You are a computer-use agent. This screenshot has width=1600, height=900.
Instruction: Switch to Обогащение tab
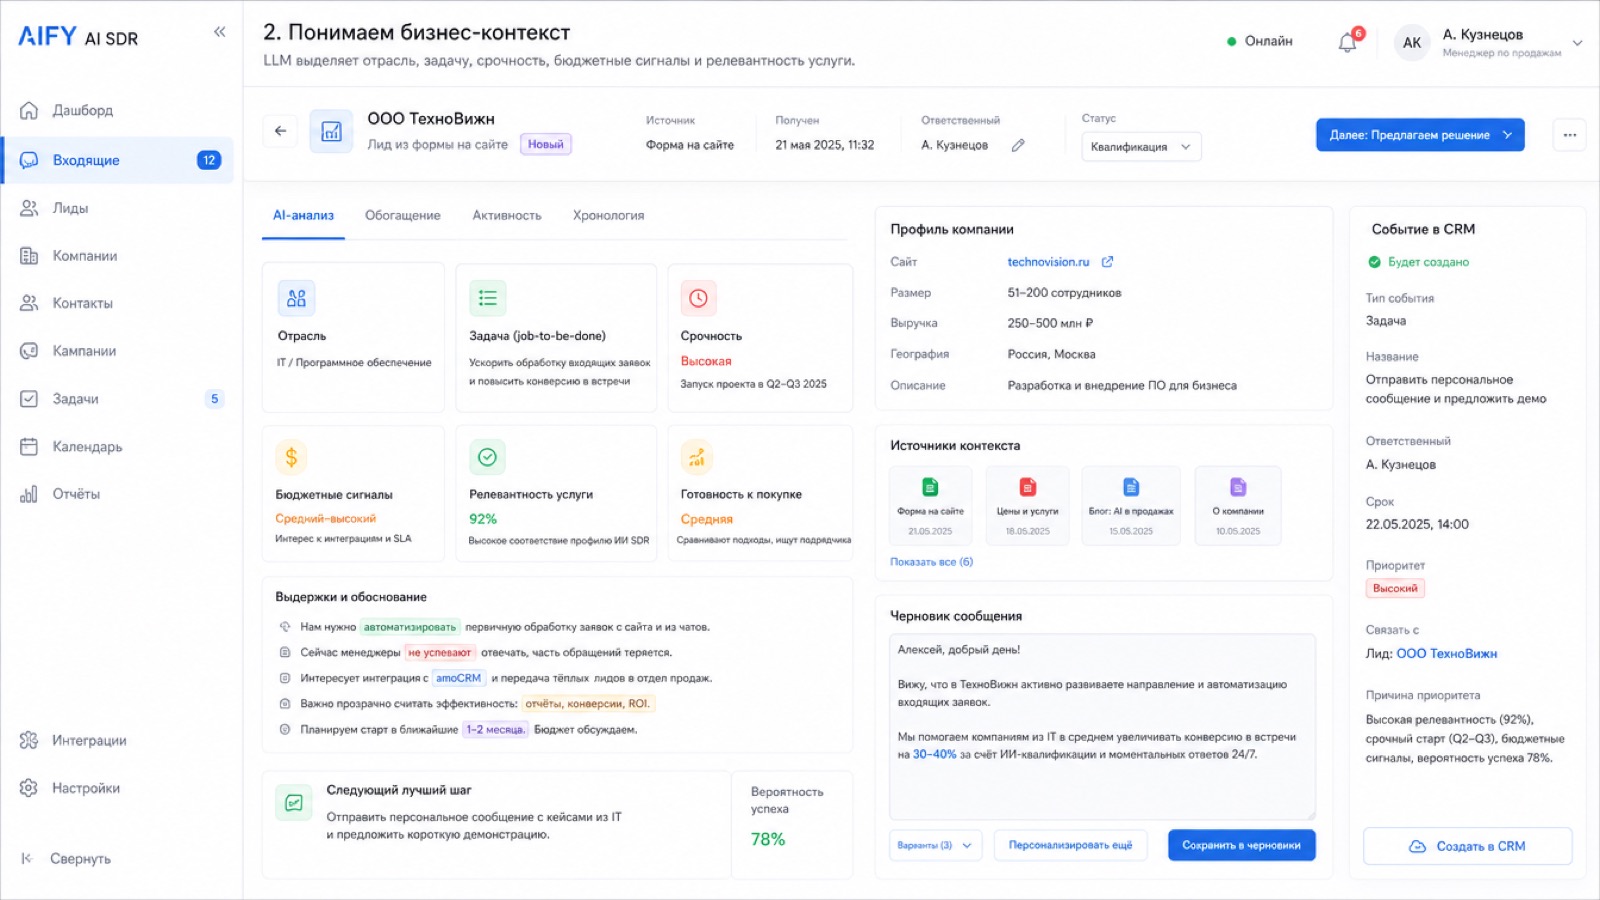click(x=402, y=215)
